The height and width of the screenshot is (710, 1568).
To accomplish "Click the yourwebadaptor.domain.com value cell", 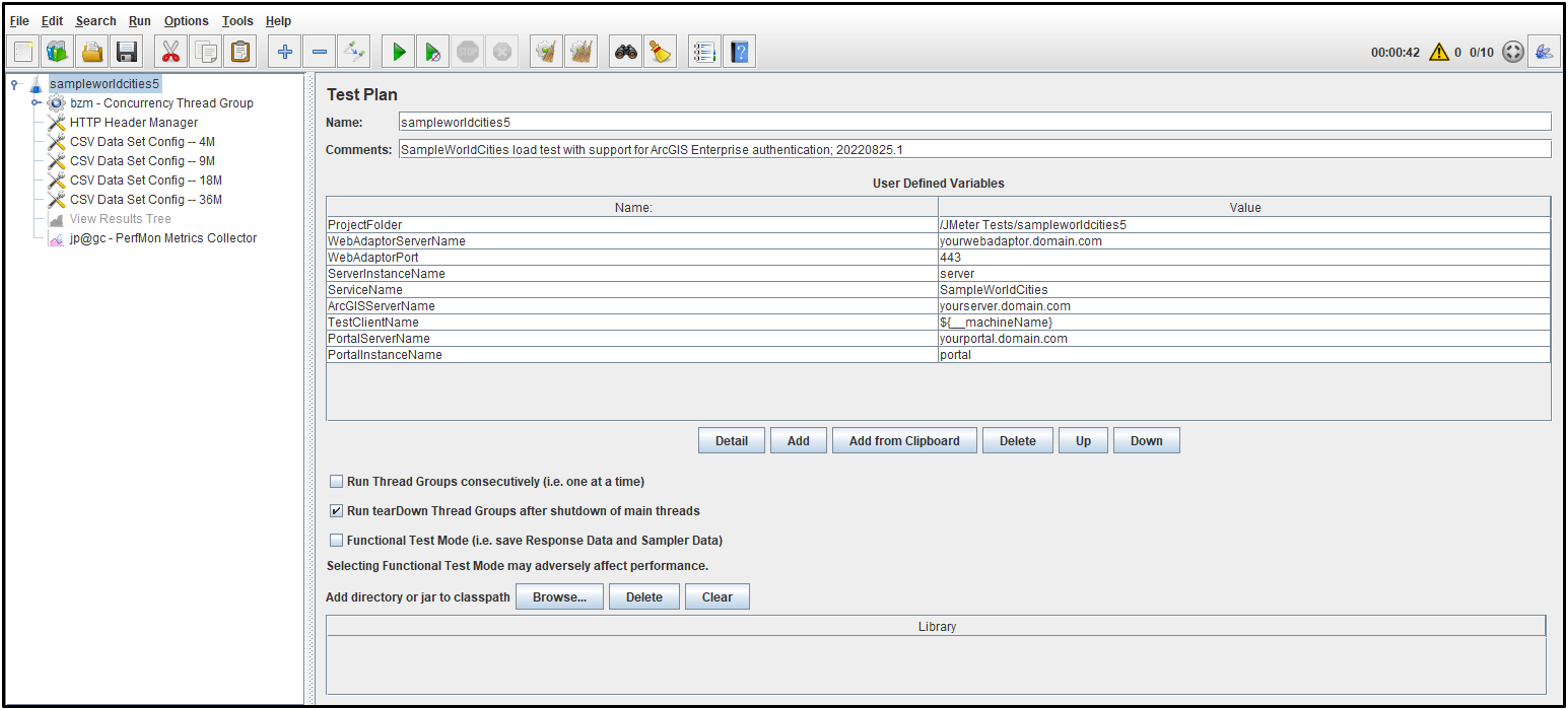I will pos(1244,241).
